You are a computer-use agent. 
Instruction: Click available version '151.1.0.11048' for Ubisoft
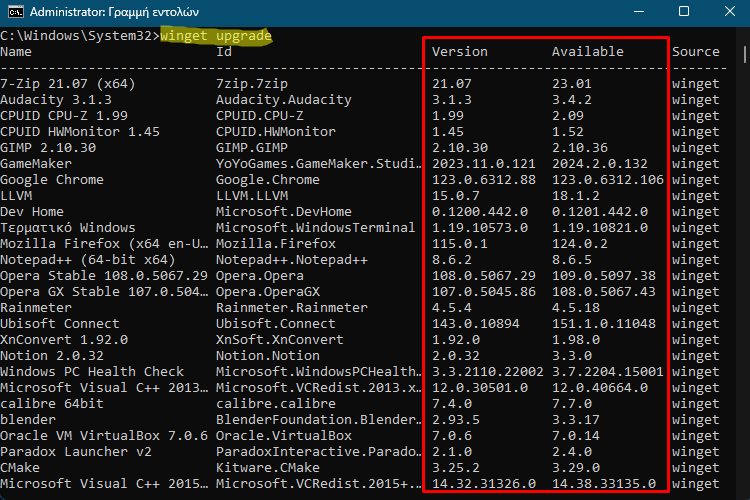(x=604, y=324)
